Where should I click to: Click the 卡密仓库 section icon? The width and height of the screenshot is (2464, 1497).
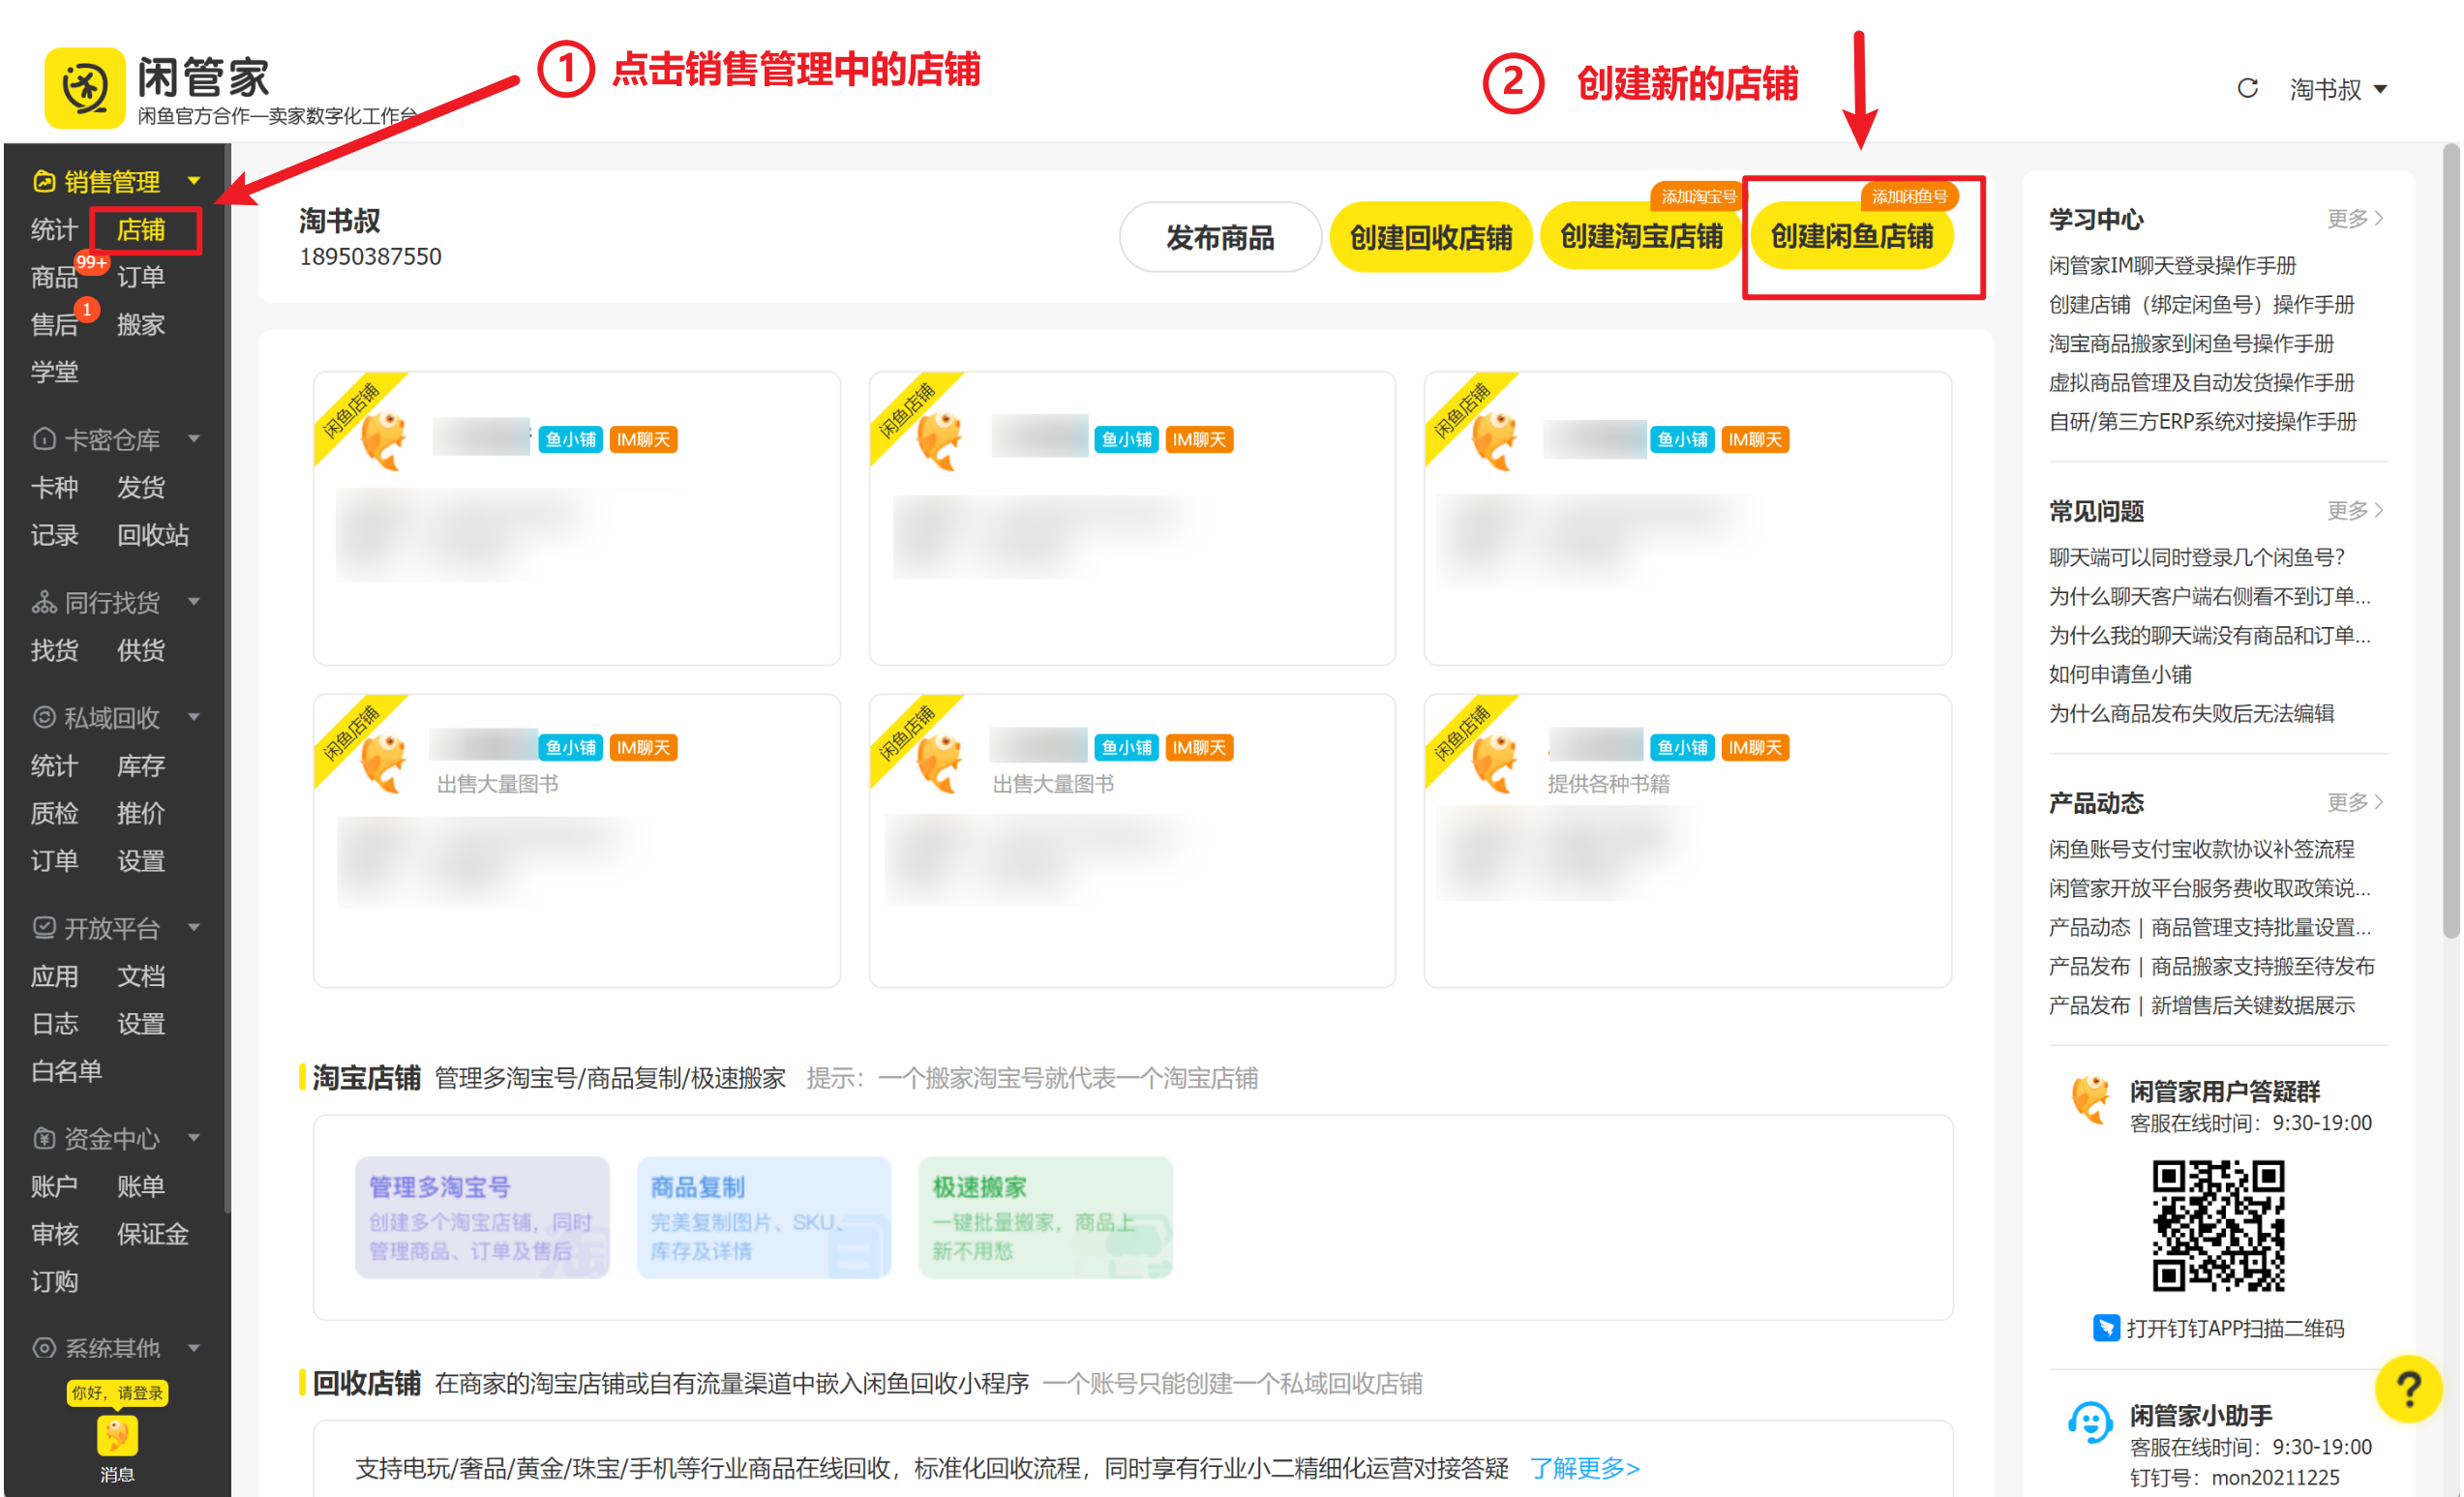[44, 439]
